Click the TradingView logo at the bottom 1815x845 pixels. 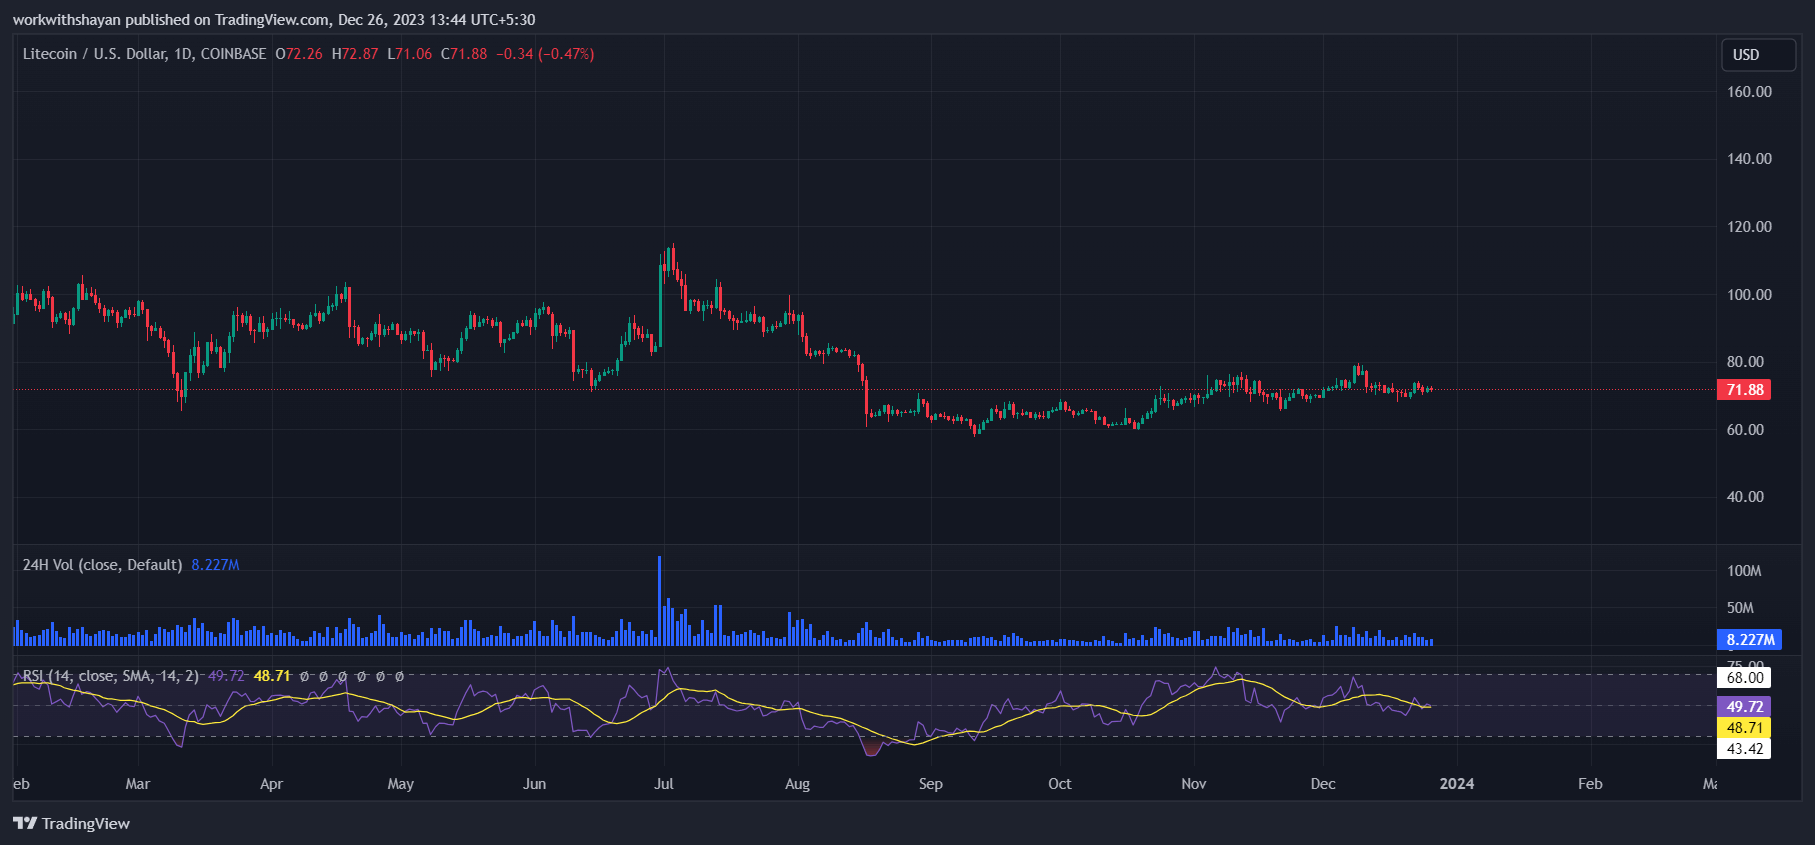(x=71, y=823)
